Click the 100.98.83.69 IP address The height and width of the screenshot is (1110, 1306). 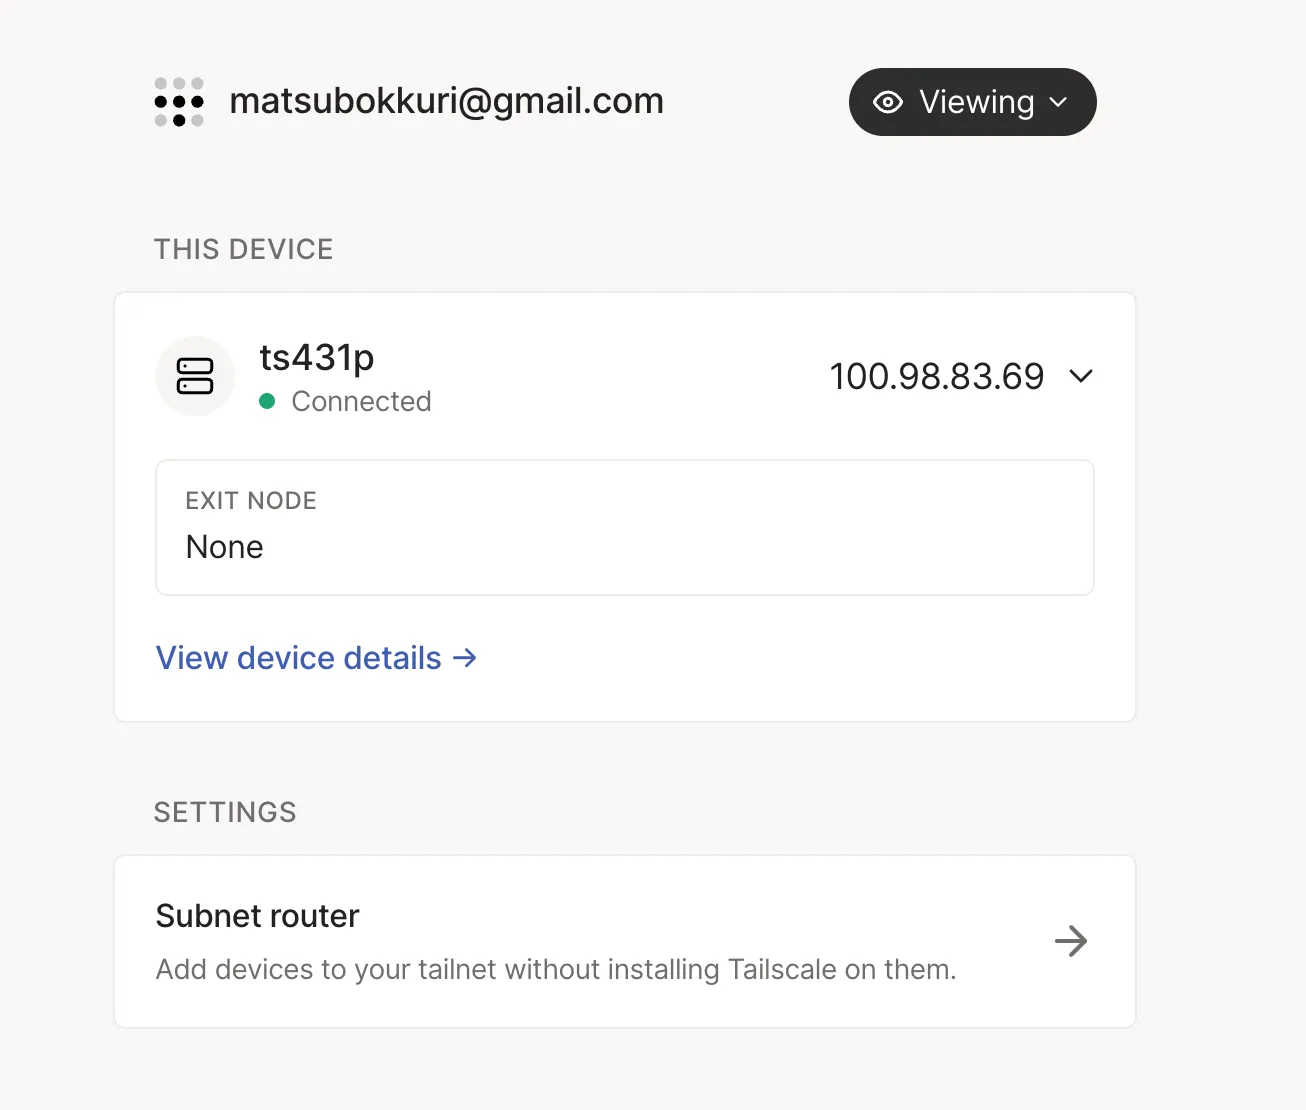pyautogui.click(x=936, y=376)
